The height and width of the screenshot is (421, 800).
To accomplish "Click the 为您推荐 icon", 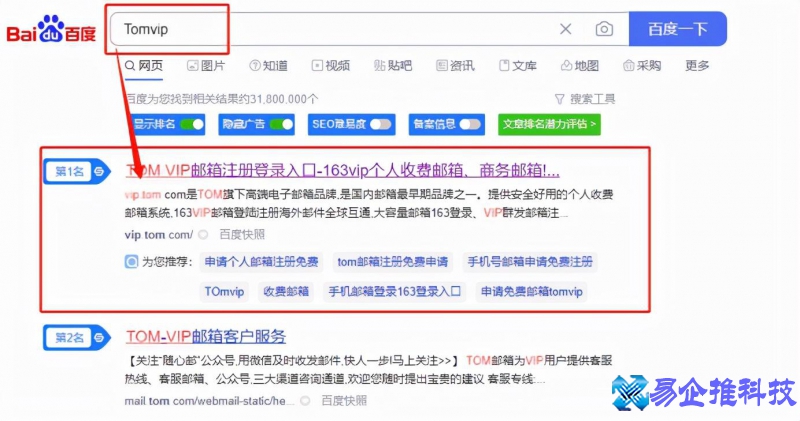I will click(131, 262).
